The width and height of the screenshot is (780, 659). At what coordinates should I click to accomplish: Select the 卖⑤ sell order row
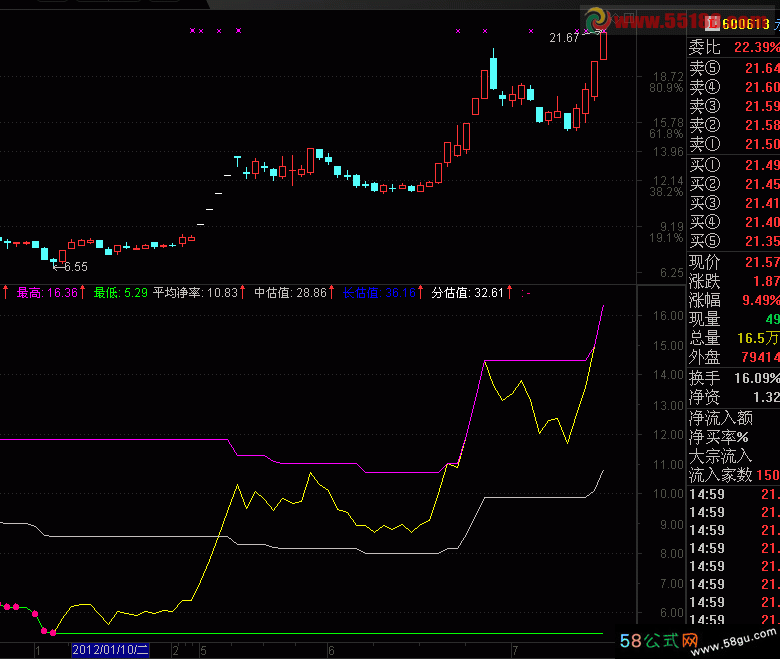pyautogui.click(x=733, y=69)
